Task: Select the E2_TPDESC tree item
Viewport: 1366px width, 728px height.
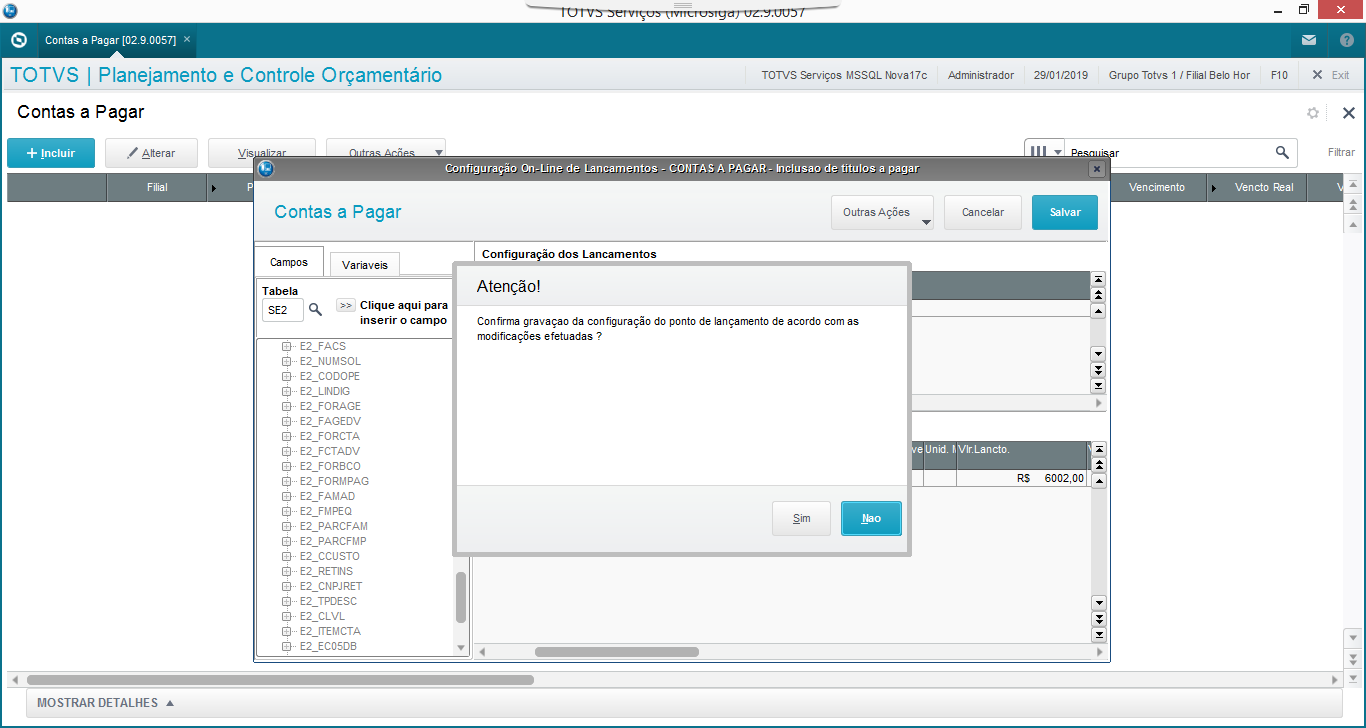Action: click(x=328, y=601)
